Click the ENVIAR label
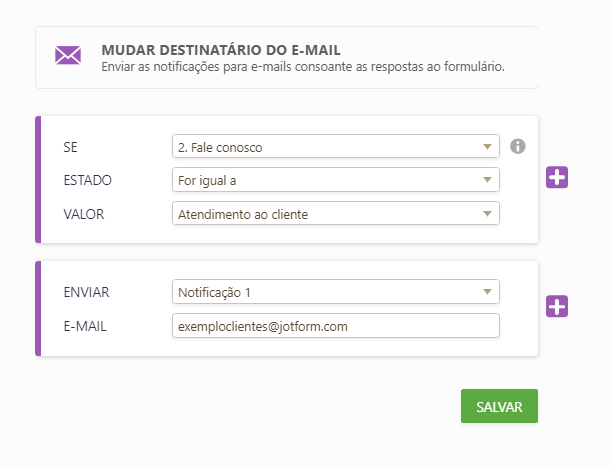Screen dimensions: 613x467 click(x=86, y=292)
